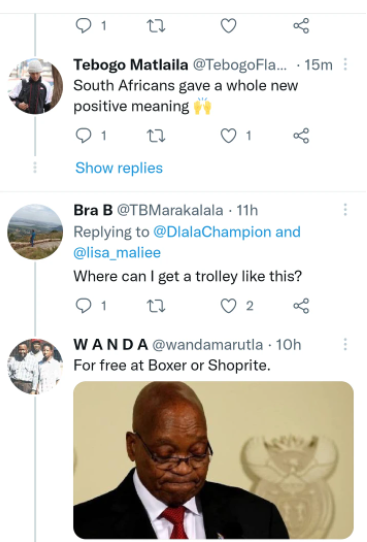Reply to Bra B's trolley tweet
Viewport: 367px width, 542px height.
pos(83,306)
